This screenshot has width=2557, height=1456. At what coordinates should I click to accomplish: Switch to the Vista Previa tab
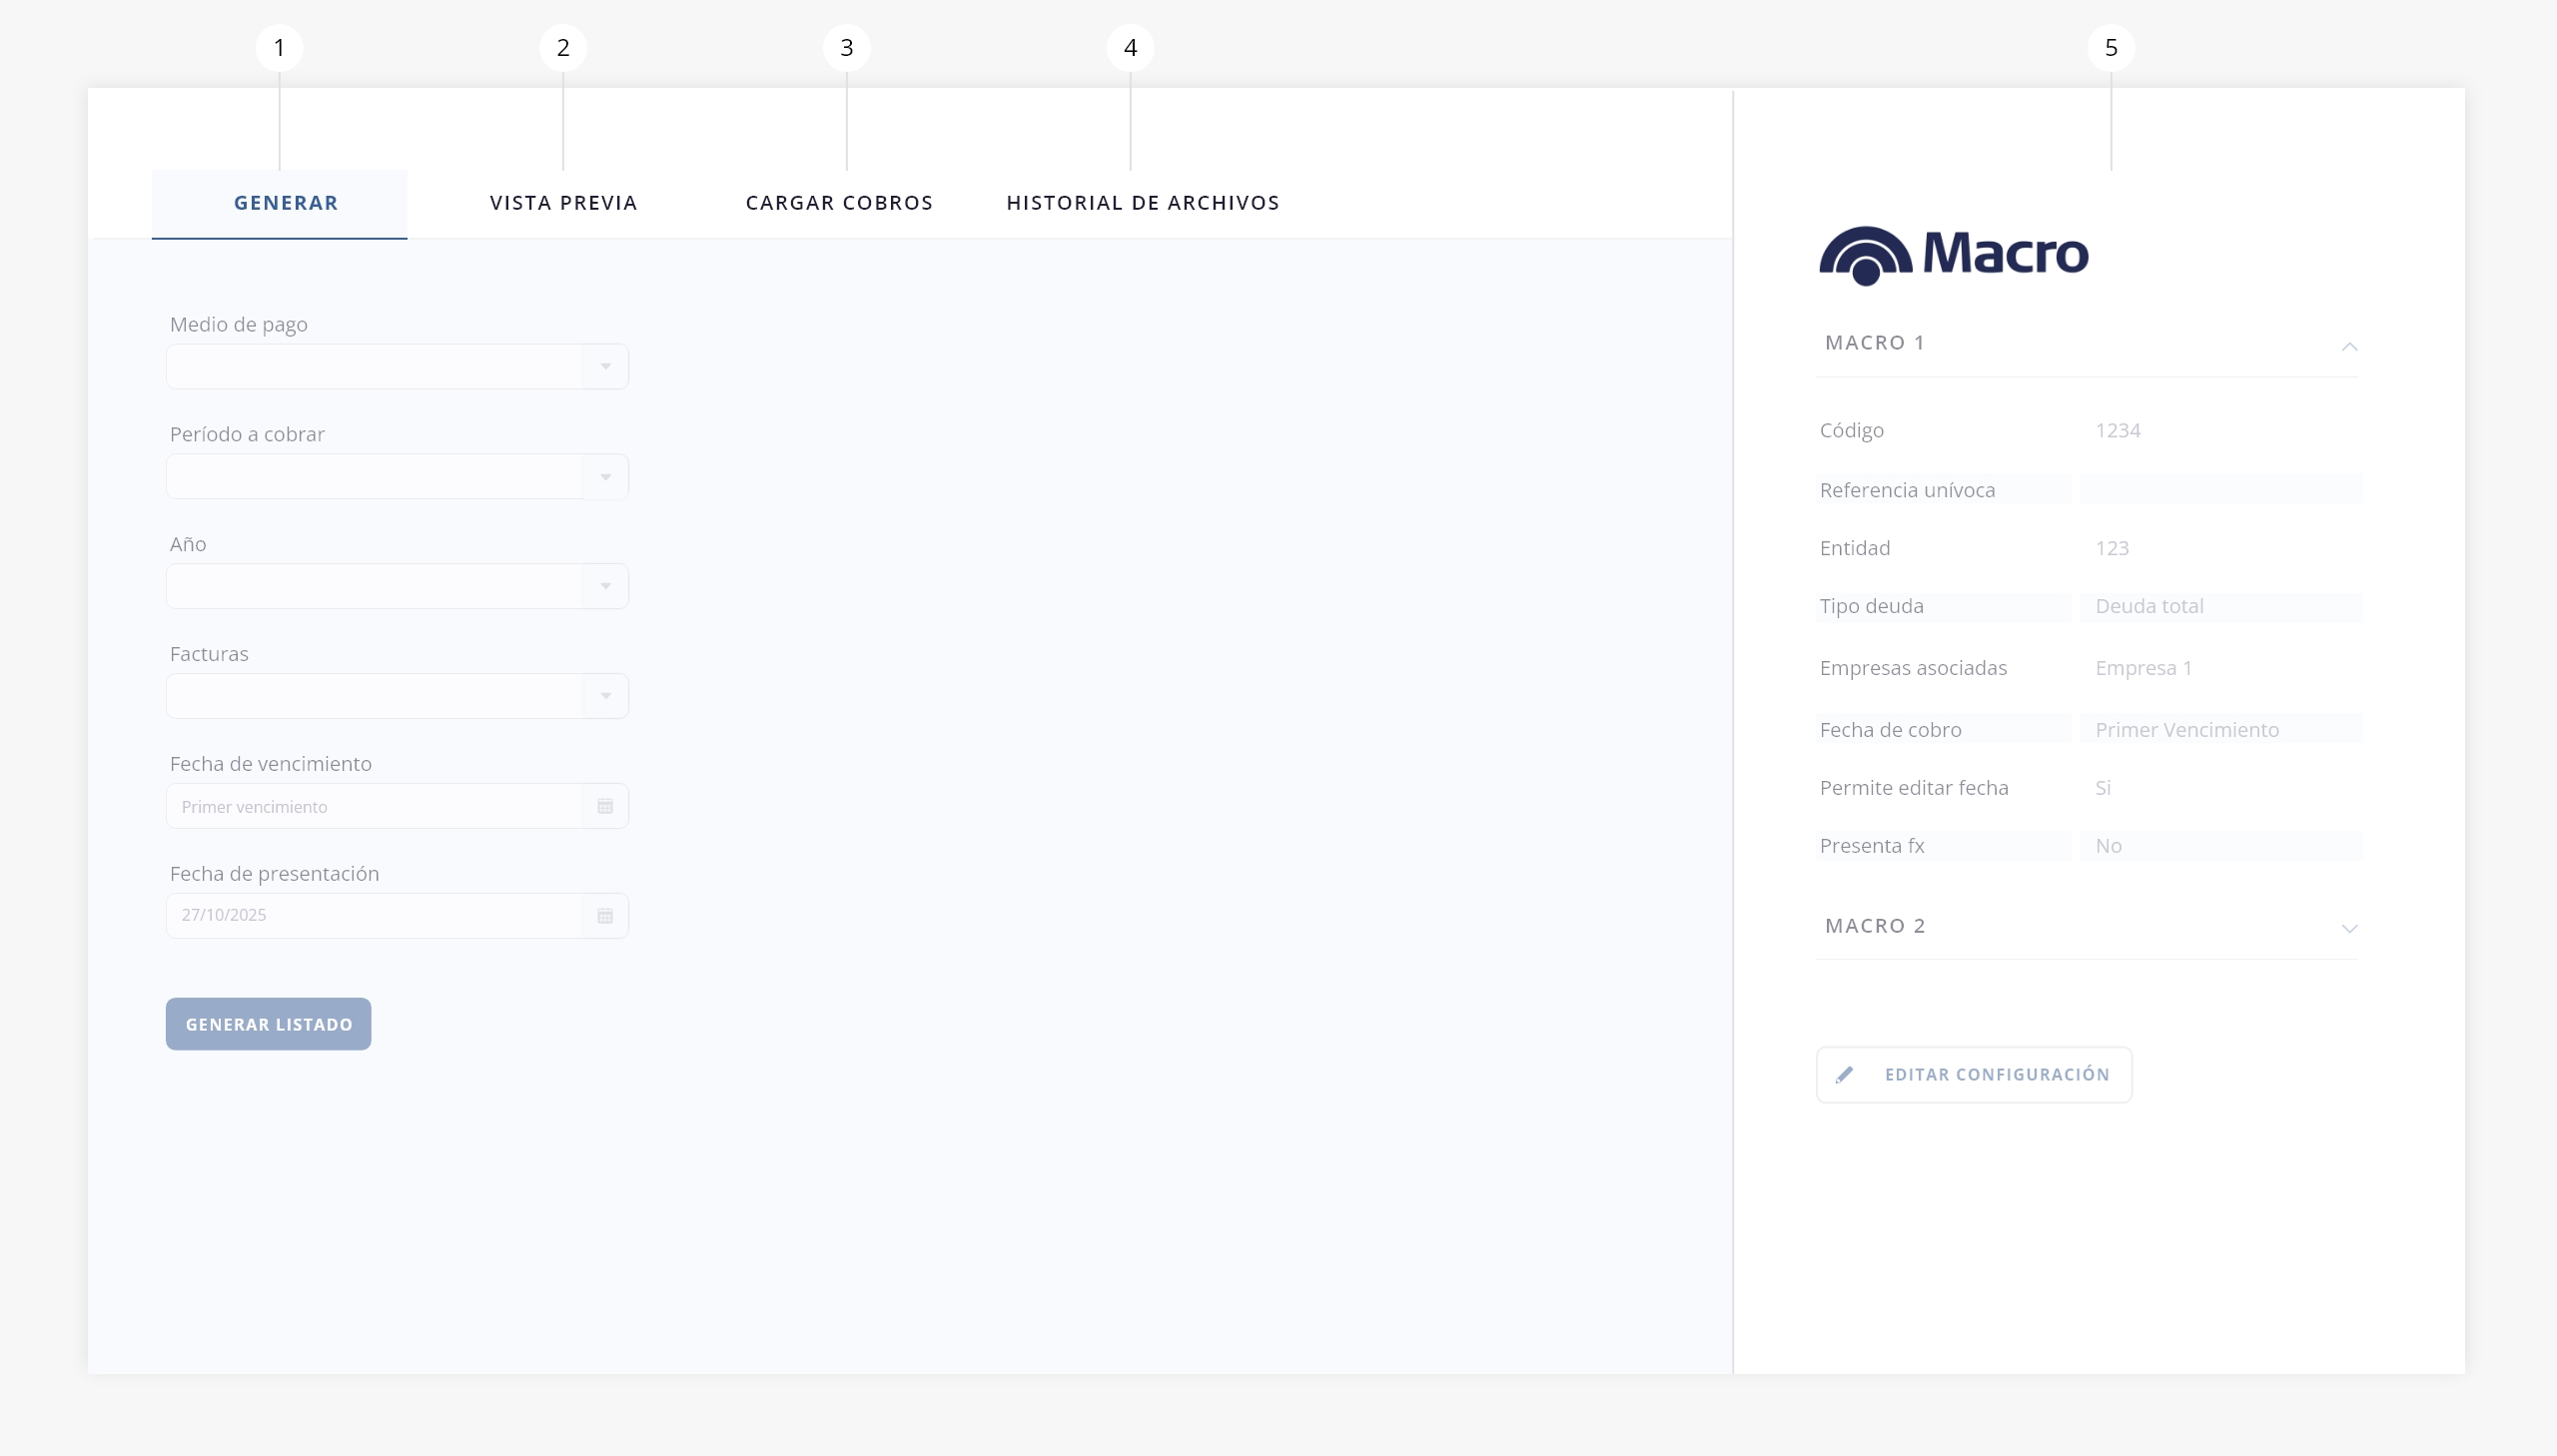[563, 203]
